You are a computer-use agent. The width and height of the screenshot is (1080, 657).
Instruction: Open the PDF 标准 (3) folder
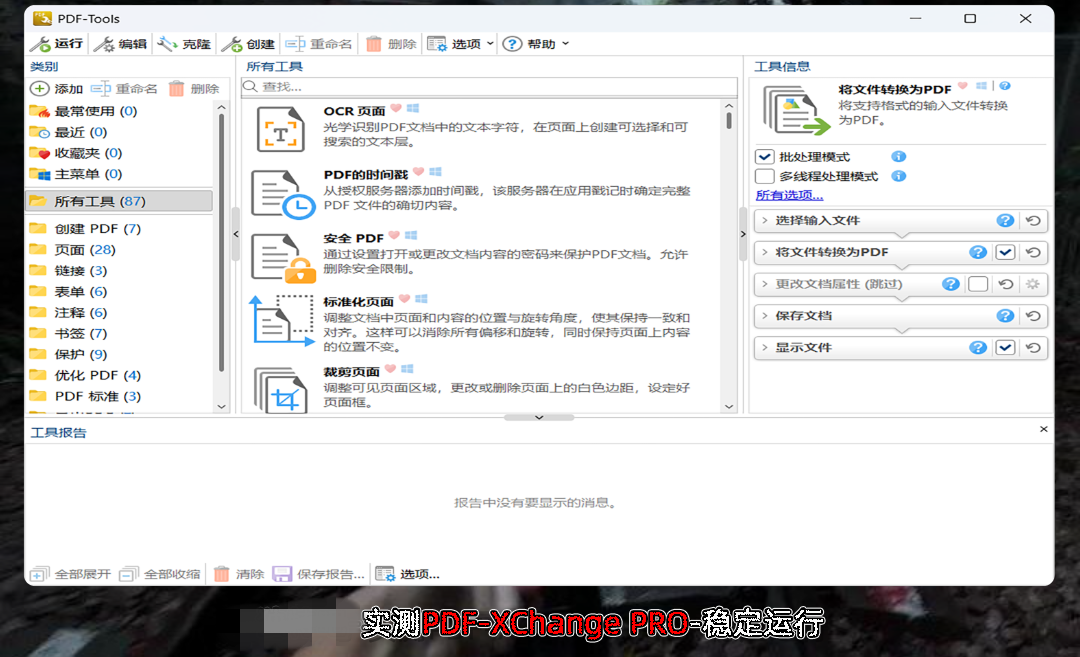click(85, 396)
